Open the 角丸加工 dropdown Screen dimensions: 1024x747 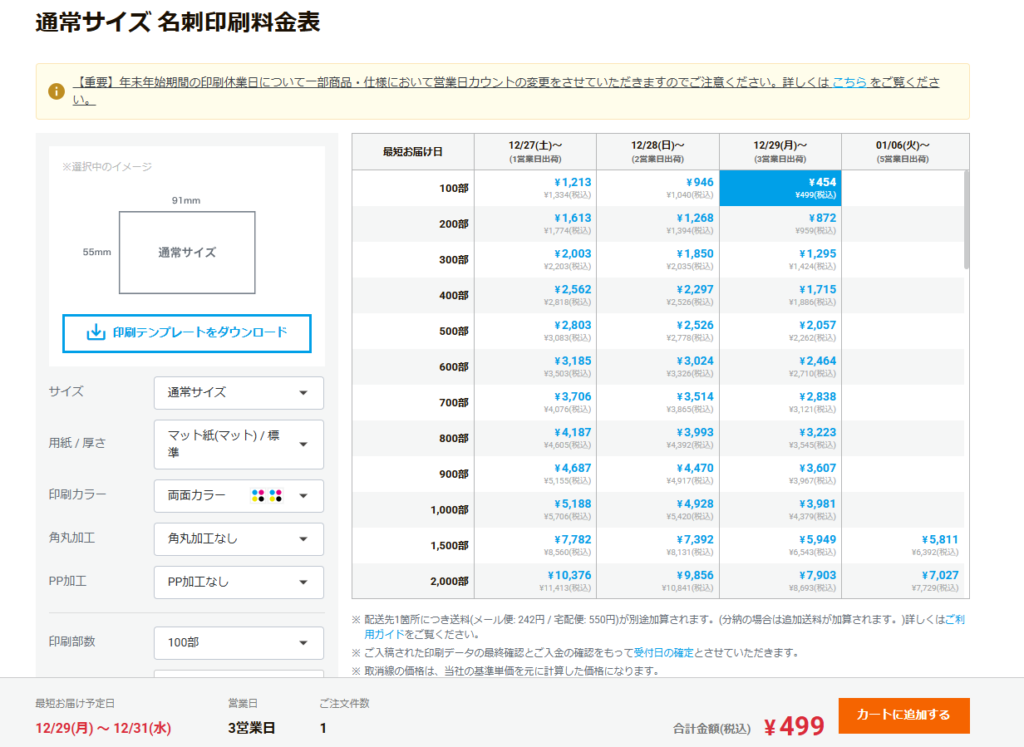click(x=238, y=538)
